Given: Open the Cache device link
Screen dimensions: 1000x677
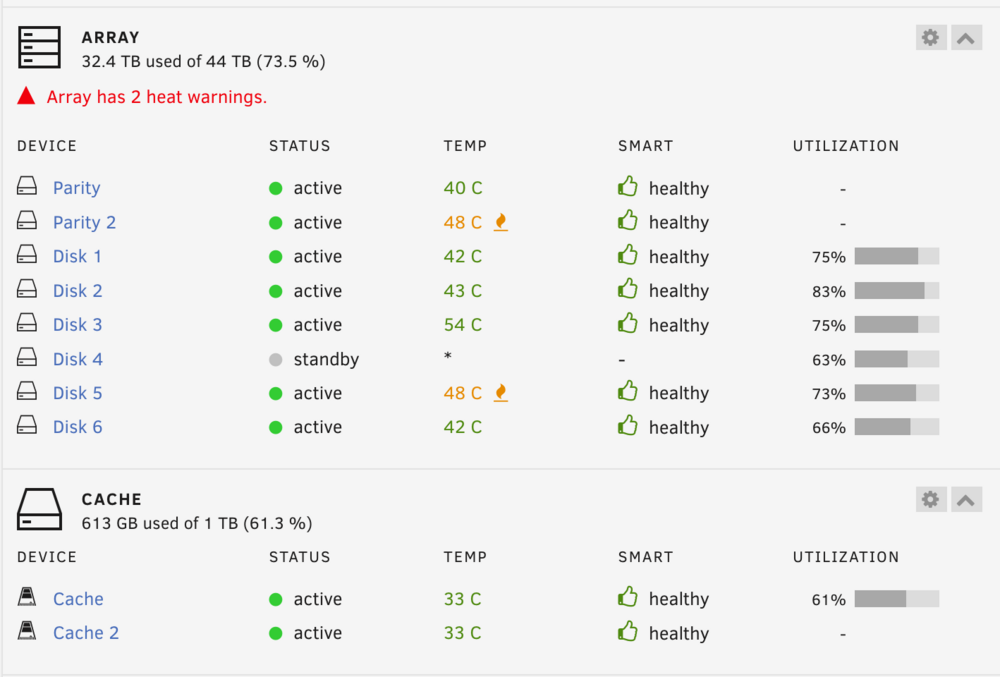Looking at the screenshot, I should pos(78,599).
